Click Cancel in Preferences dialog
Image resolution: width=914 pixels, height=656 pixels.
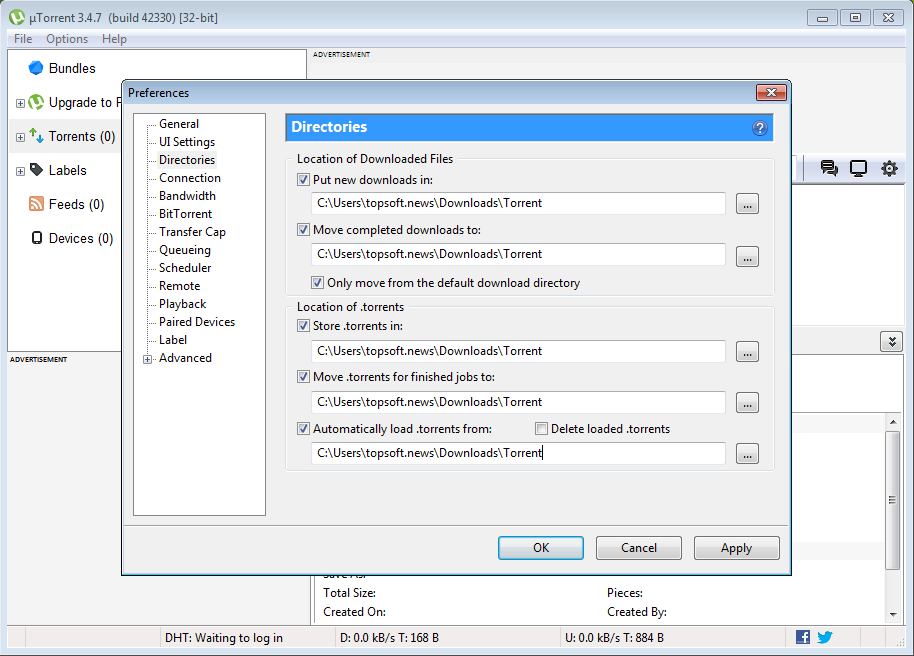point(639,548)
